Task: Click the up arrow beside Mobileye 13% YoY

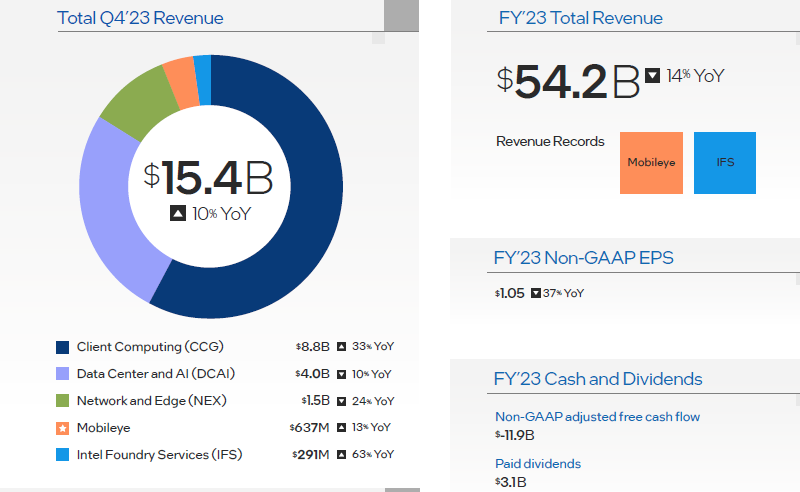Action: (341, 428)
